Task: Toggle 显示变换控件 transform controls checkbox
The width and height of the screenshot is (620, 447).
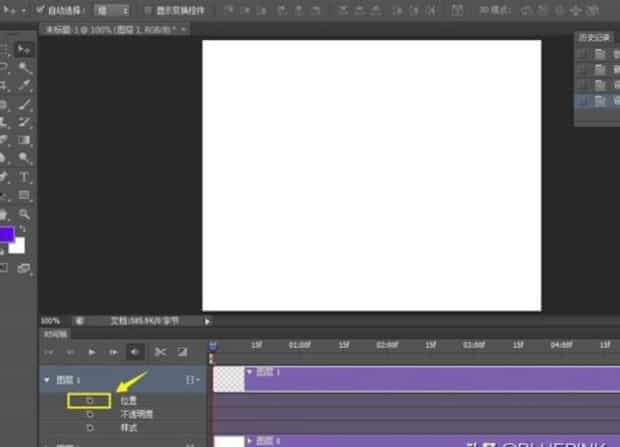Action: point(147,10)
